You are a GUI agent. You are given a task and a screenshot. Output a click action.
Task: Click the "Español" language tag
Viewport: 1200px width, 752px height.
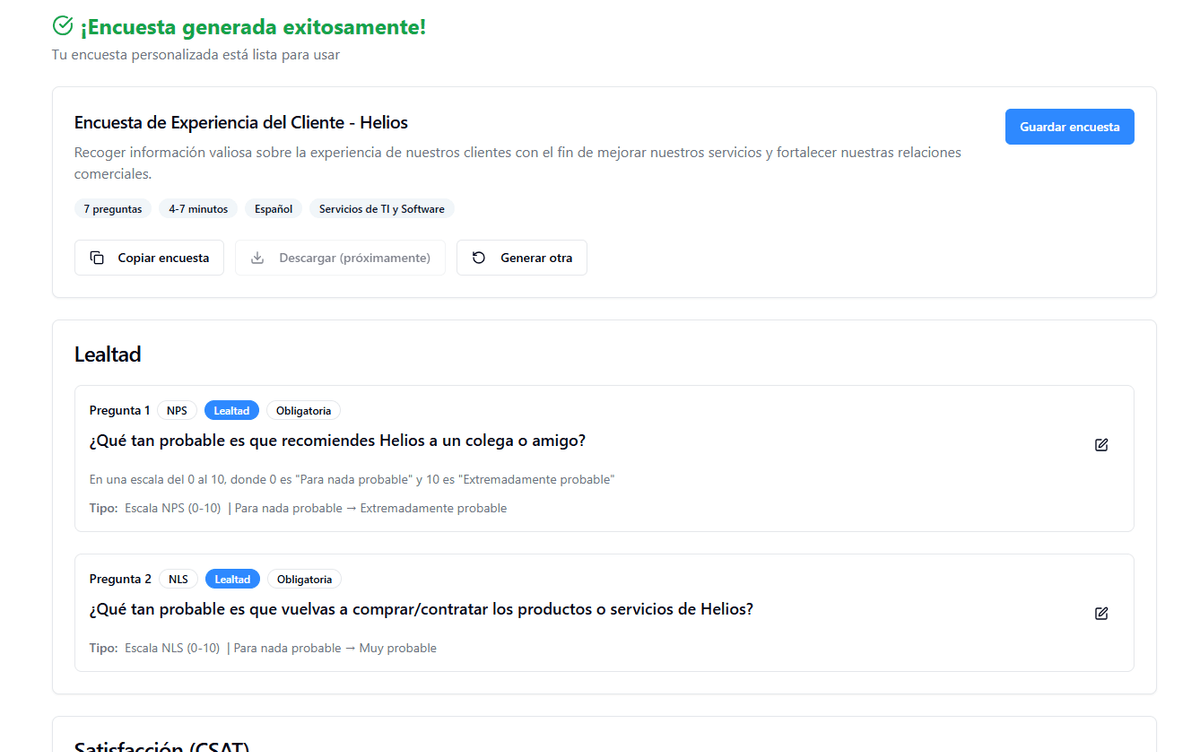[273, 209]
